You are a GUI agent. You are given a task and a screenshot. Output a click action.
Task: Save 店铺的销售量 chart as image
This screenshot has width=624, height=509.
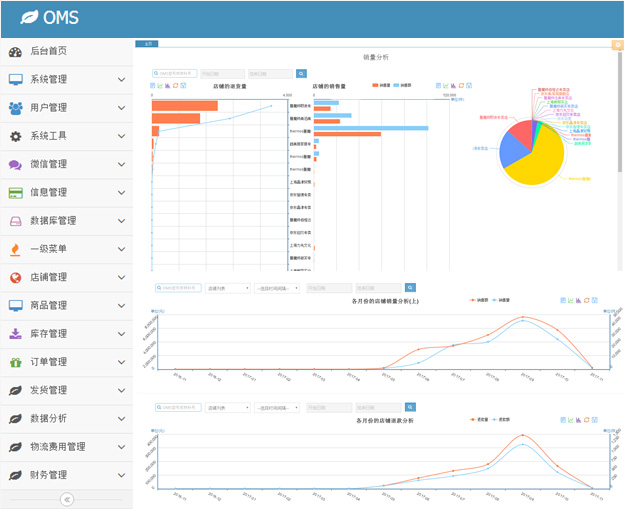[x=469, y=86]
